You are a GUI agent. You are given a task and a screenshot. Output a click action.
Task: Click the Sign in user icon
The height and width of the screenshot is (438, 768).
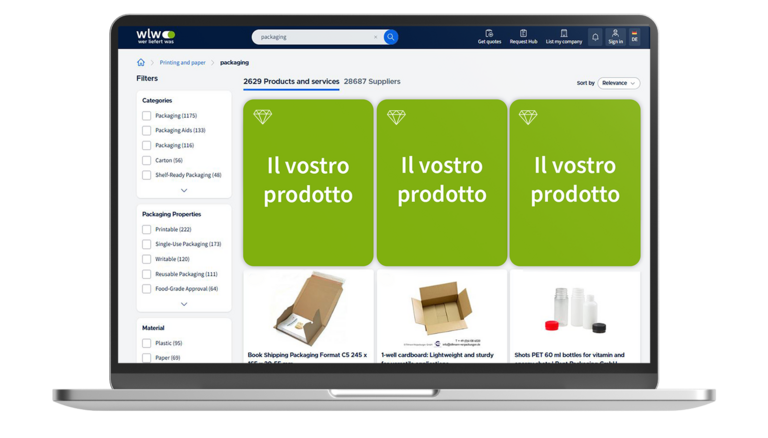tap(615, 36)
